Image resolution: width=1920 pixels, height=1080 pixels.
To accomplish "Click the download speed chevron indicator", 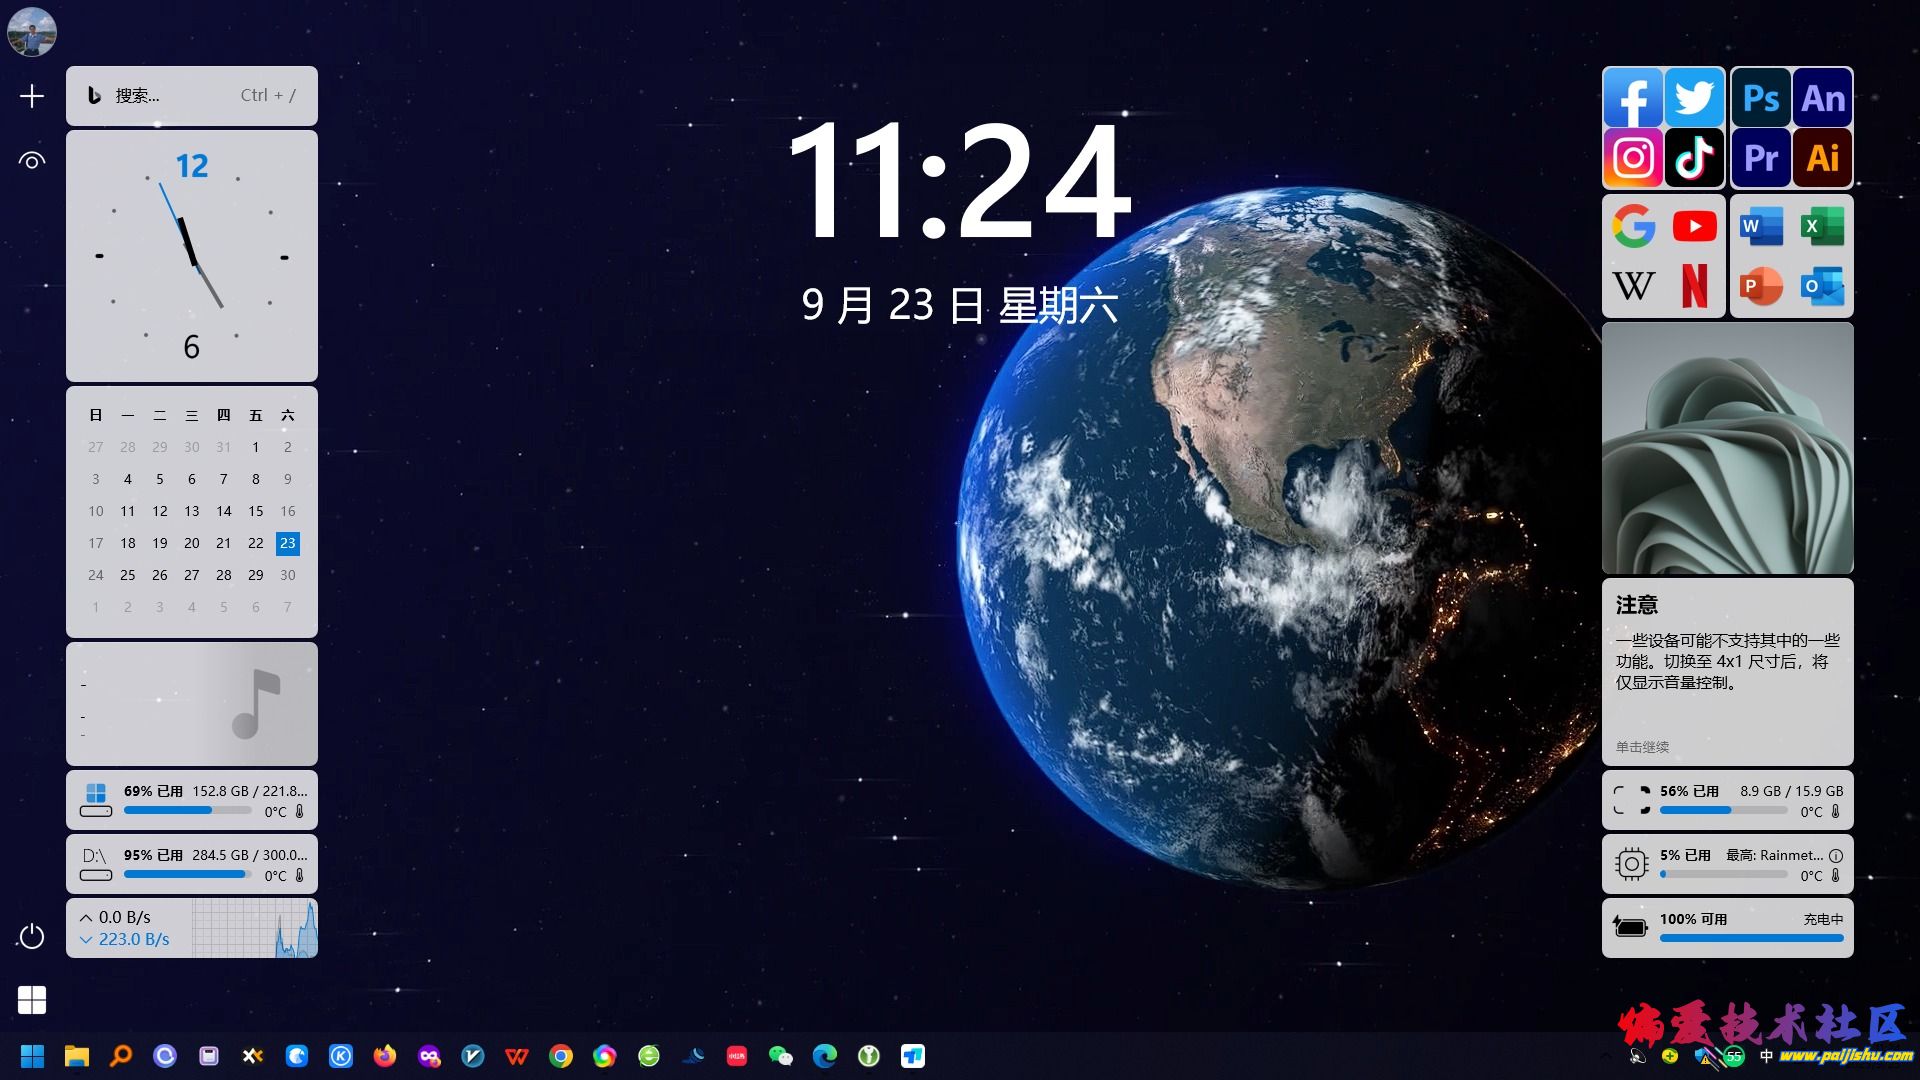I will pyautogui.click(x=86, y=940).
